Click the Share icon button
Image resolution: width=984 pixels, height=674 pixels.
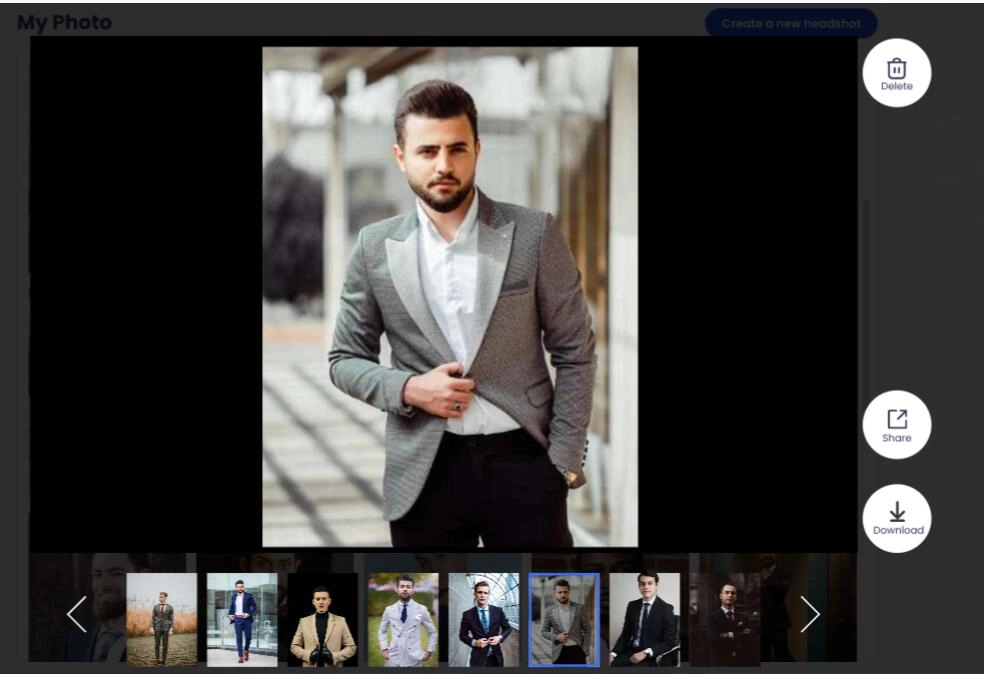pyautogui.click(x=896, y=424)
